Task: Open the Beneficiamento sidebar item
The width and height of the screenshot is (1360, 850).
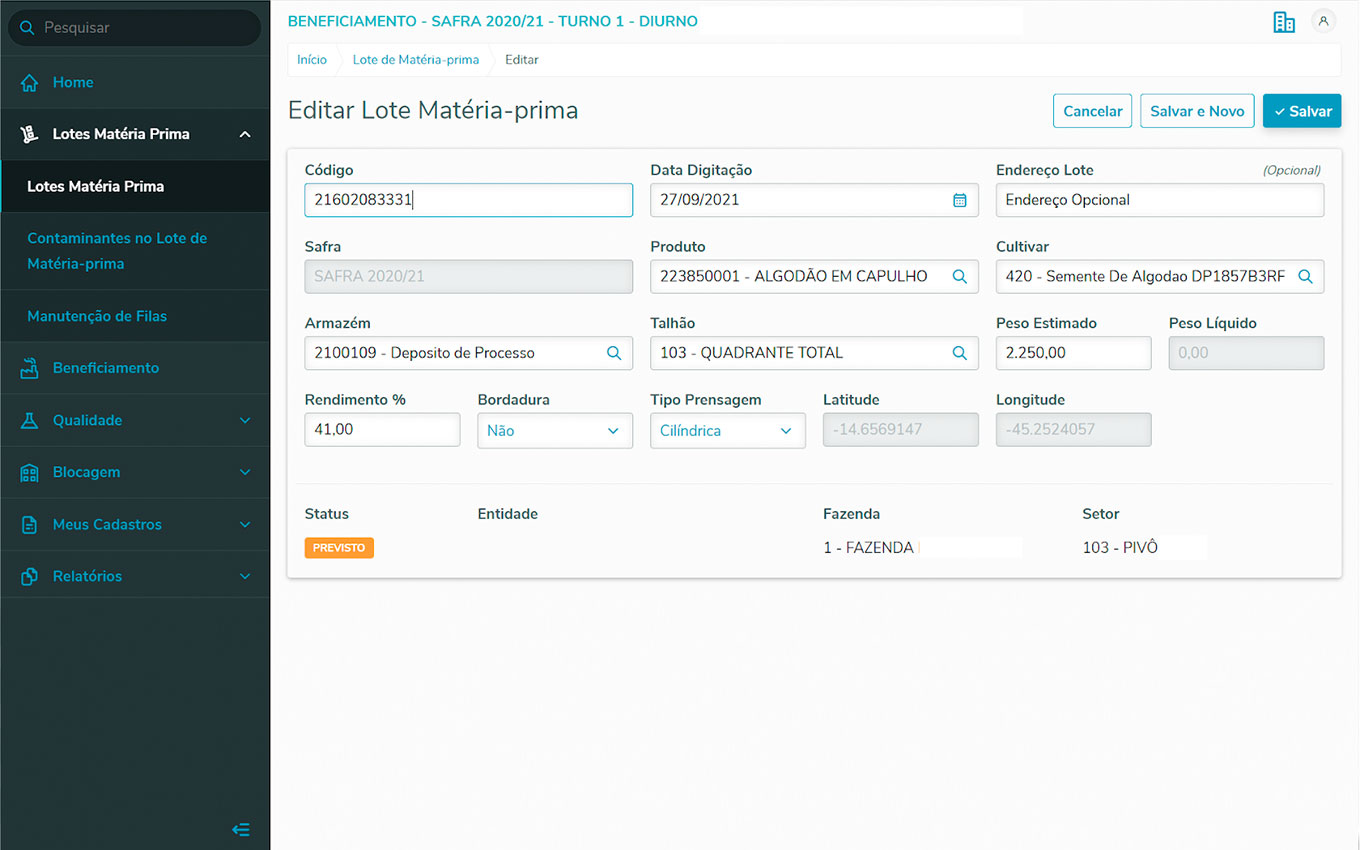Action: [x=105, y=368]
